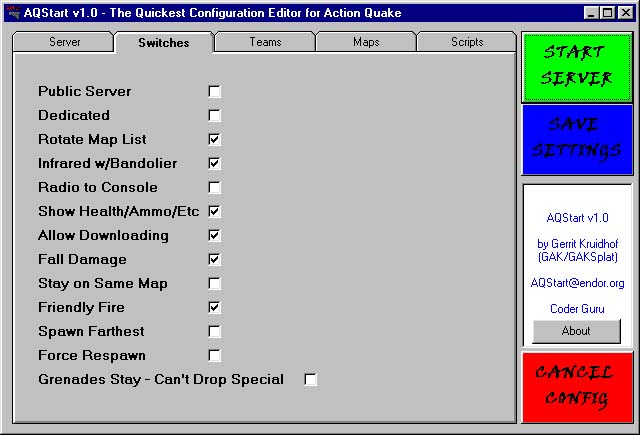Open the Teams tab

(265, 42)
